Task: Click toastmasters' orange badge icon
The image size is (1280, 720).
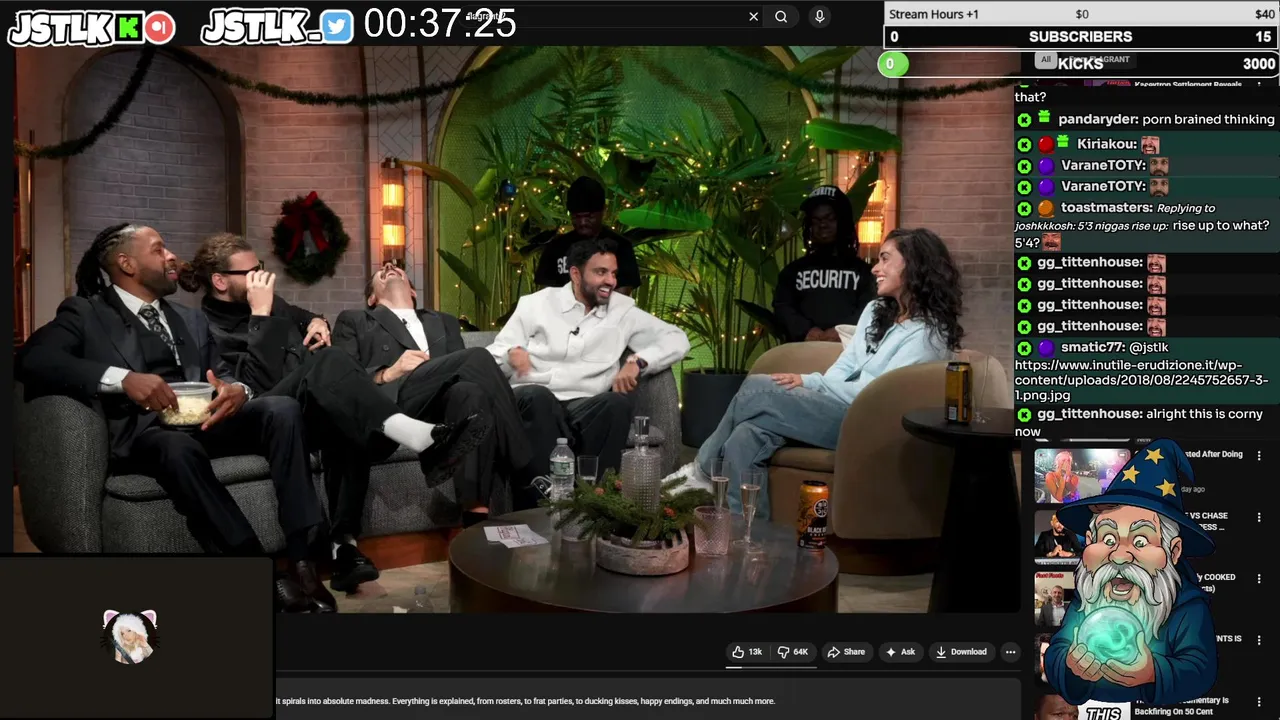Action: pos(1046,209)
